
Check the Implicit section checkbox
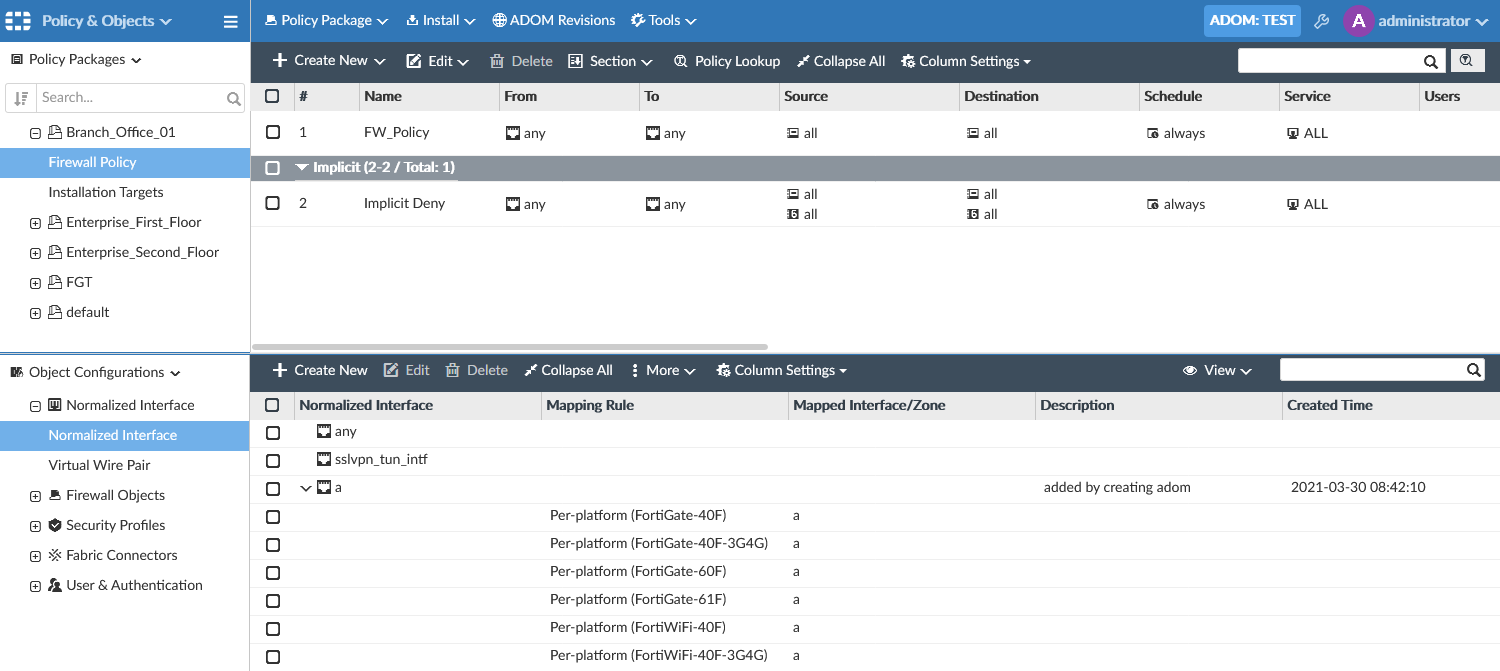pos(272,168)
